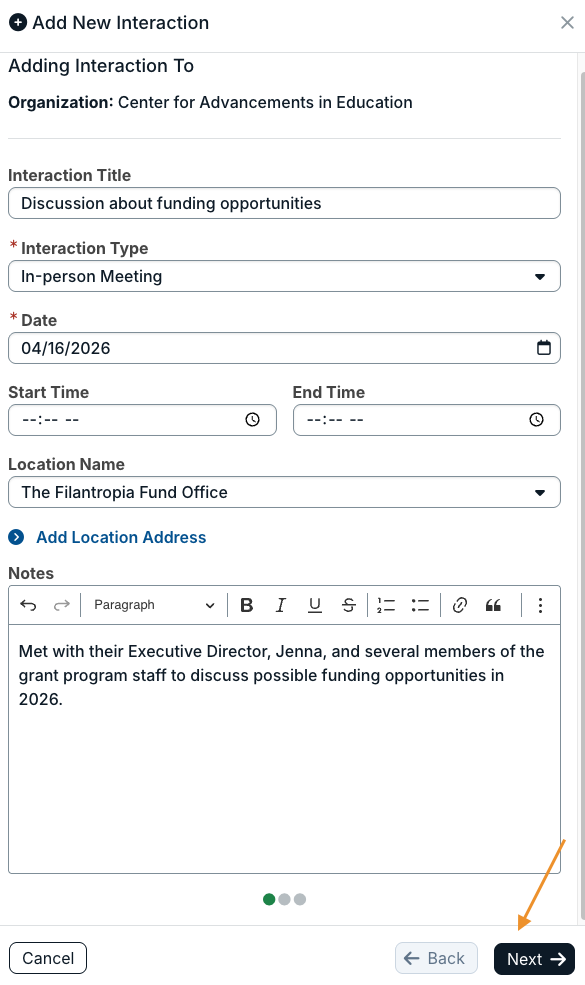585x985 pixels.
Task: Open the Location Name dropdown
Action: (x=284, y=492)
